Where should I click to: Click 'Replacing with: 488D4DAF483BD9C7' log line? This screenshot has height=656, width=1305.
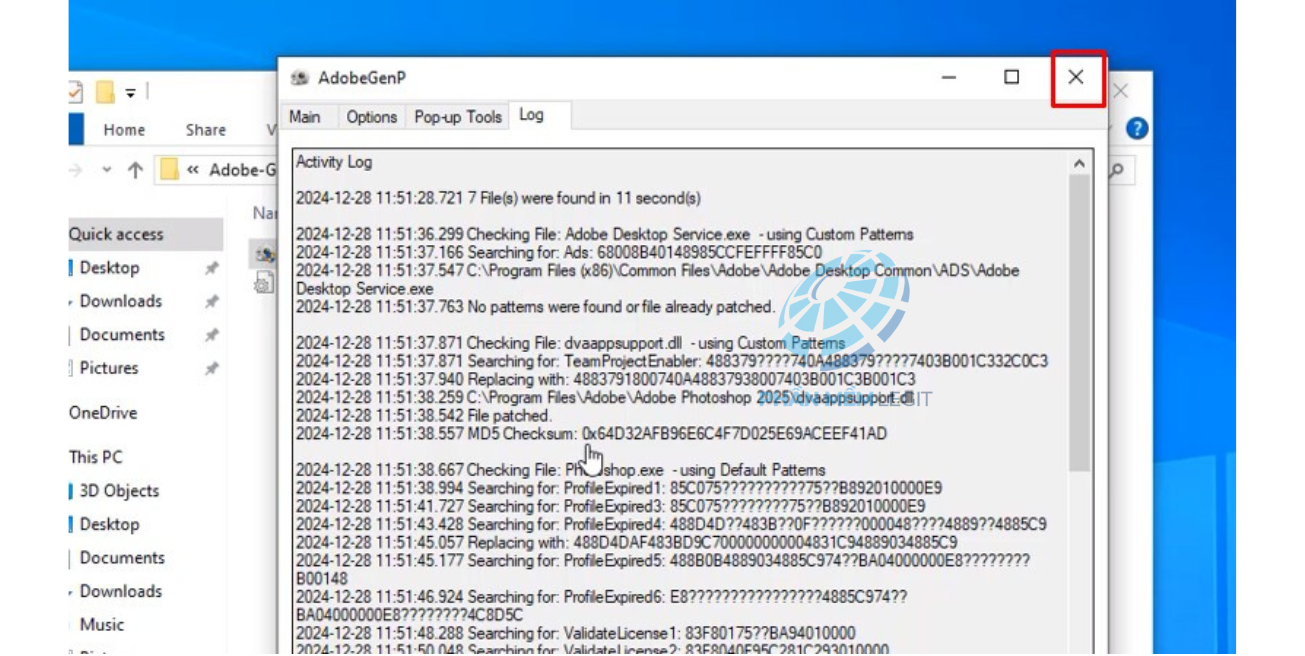click(x=626, y=542)
